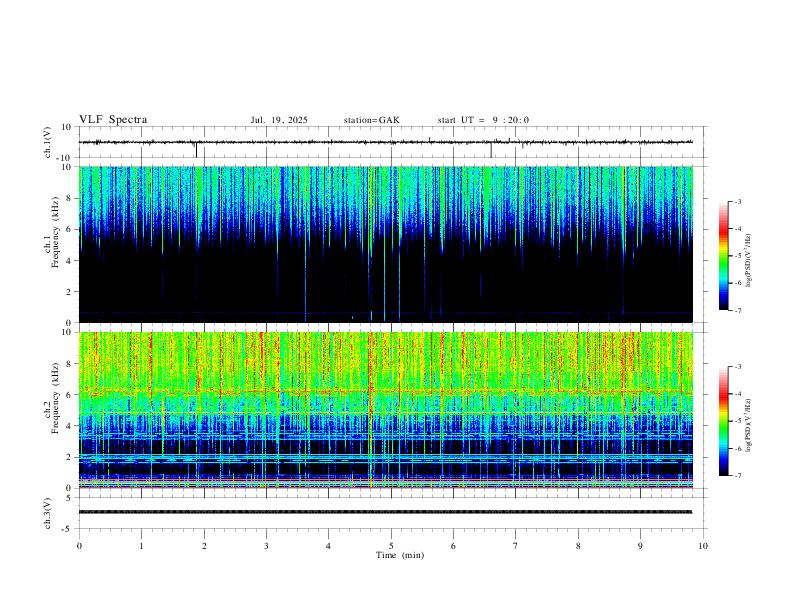Click the ch.2 PSD color scale bar
This screenshot has width=792, height=612.
(724, 421)
